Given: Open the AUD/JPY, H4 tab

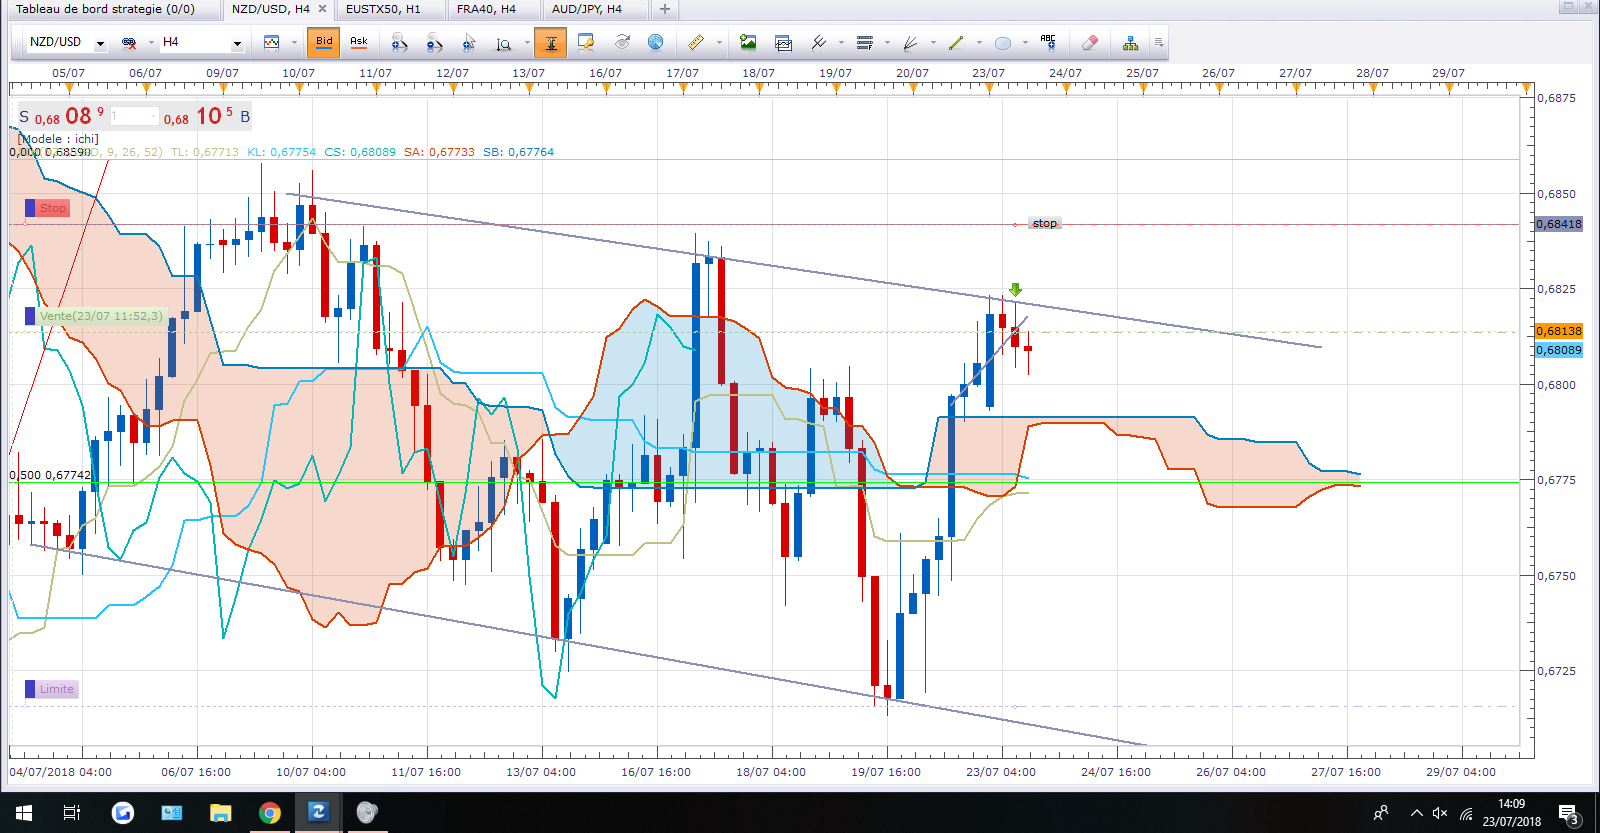Looking at the screenshot, I should [587, 9].
